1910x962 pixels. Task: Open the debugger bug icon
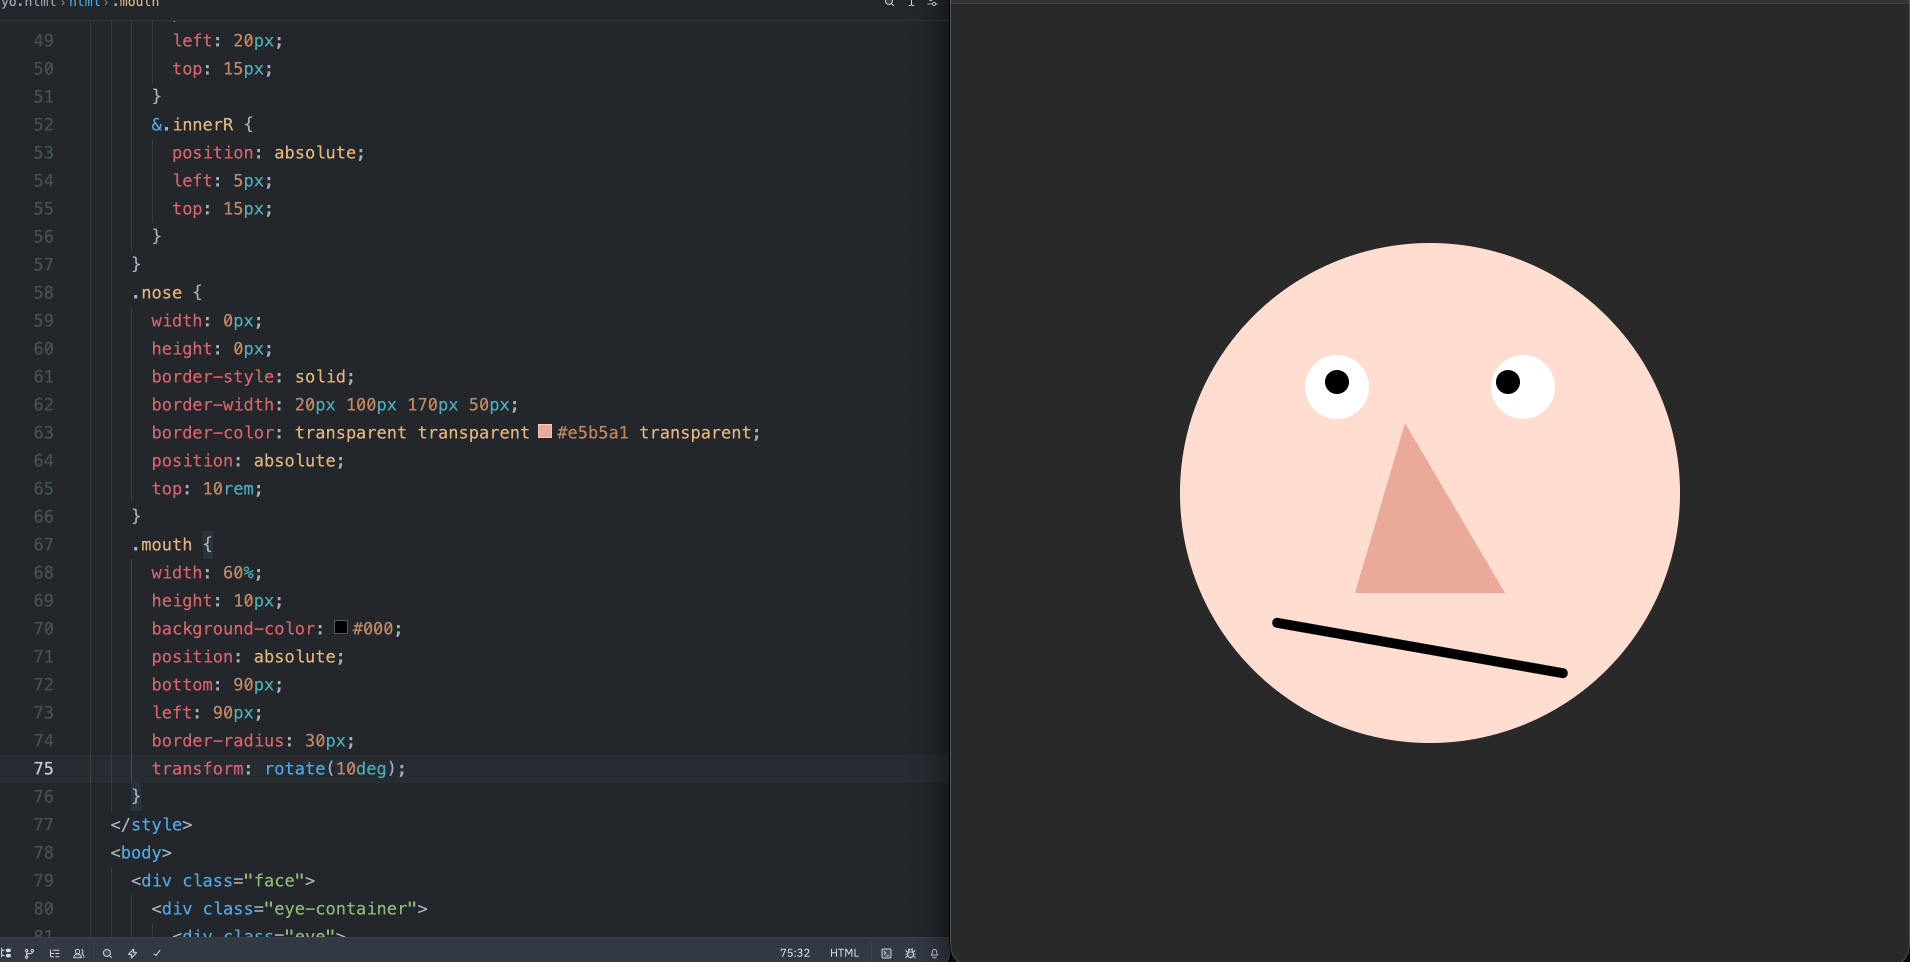coord(910,953)
